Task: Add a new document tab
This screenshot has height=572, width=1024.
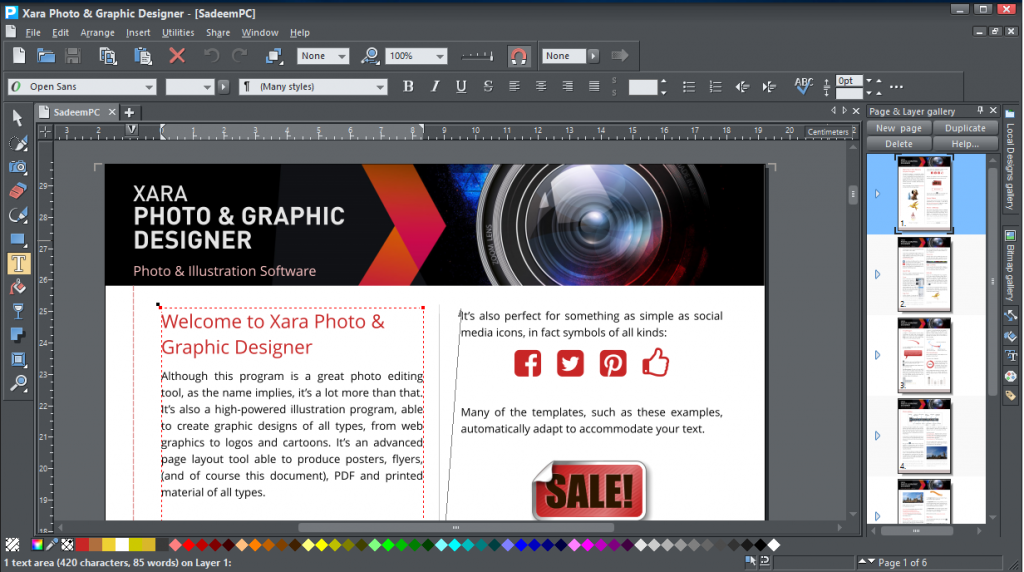Action: 129,112
